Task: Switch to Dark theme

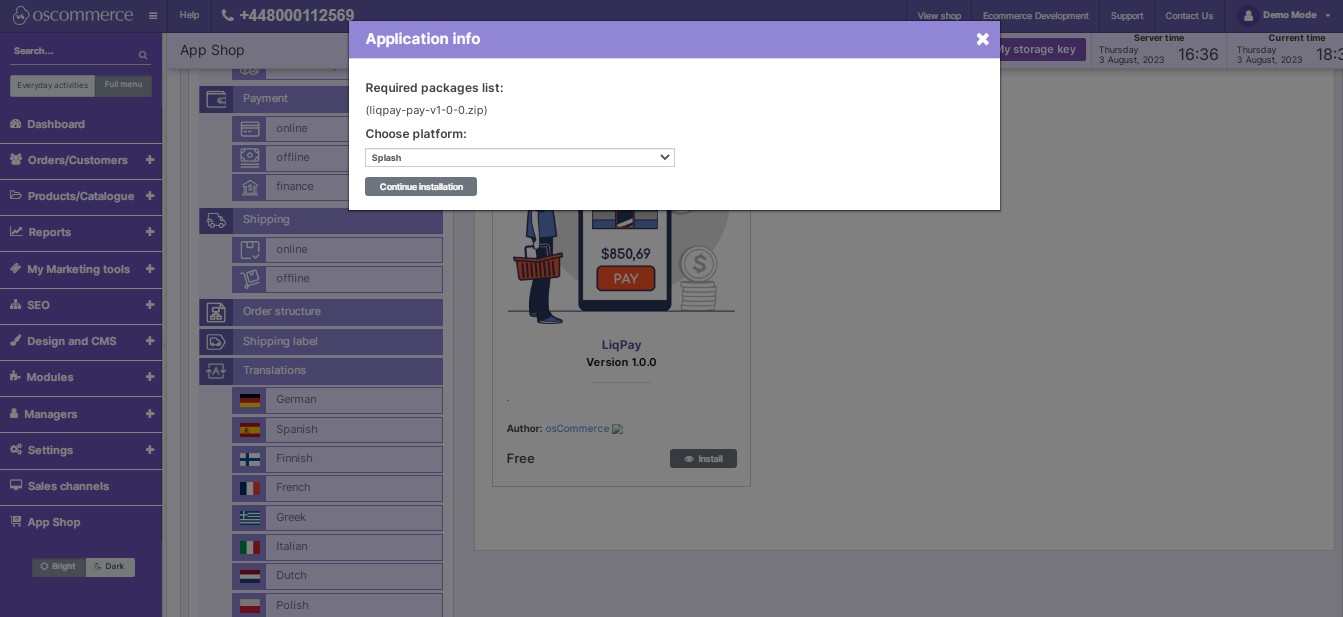Action: coord(110,567)
